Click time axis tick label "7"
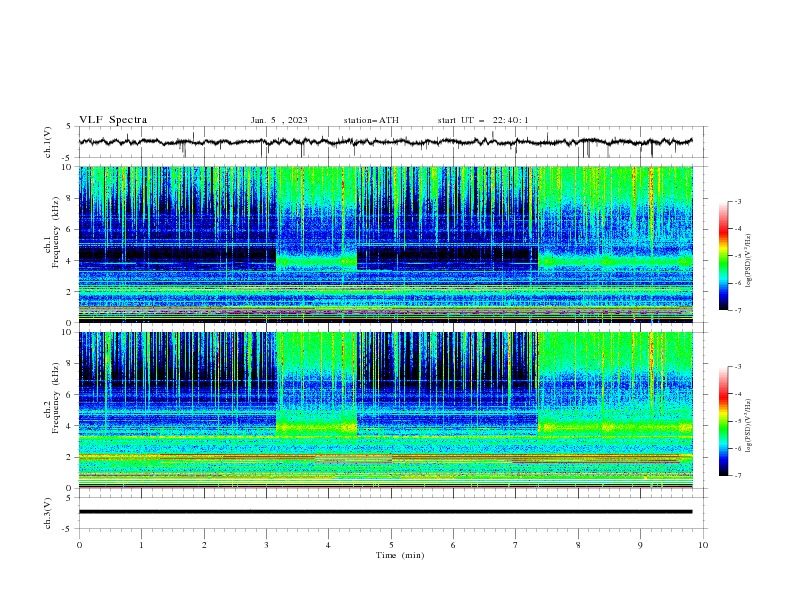Image resolution: width=792 pixels, height=612 pixels. coord(516,545)
